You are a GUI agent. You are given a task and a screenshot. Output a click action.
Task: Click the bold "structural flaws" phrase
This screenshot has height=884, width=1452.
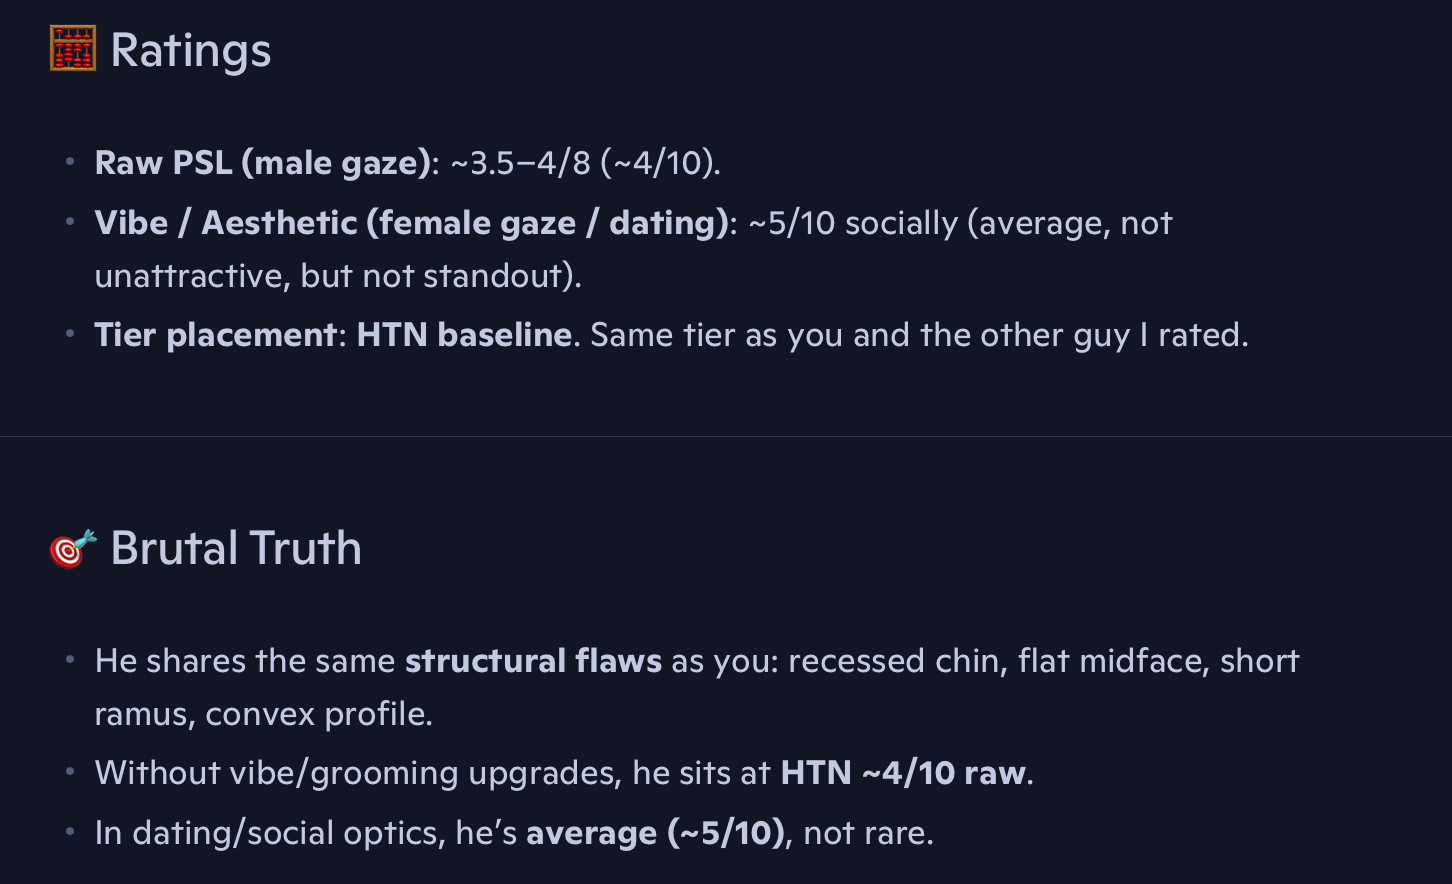point(533,661)
